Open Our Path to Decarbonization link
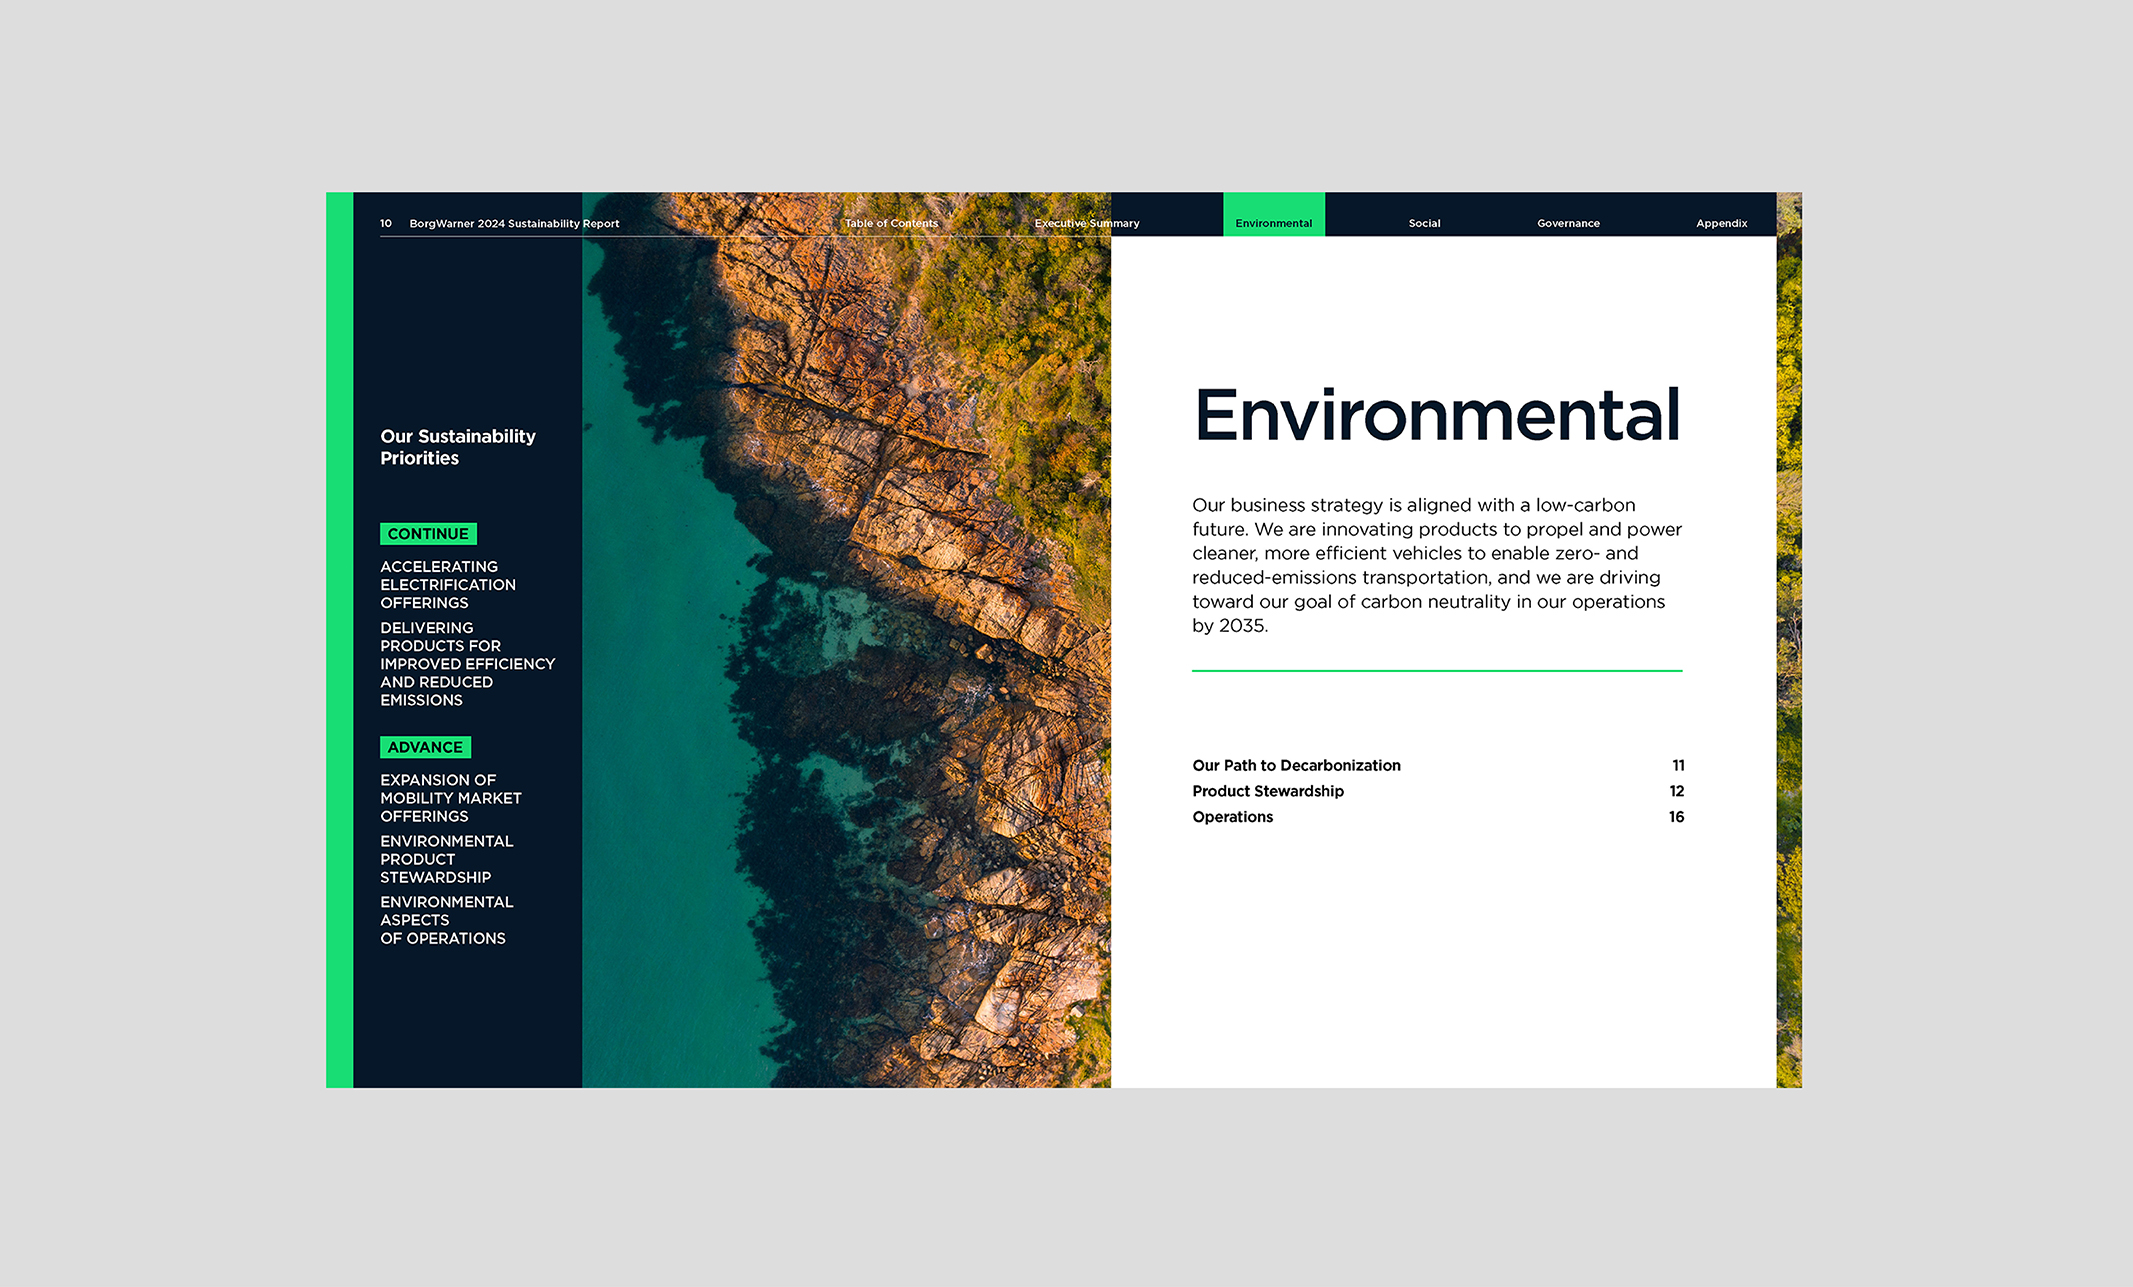 (x=1296, y=765)
